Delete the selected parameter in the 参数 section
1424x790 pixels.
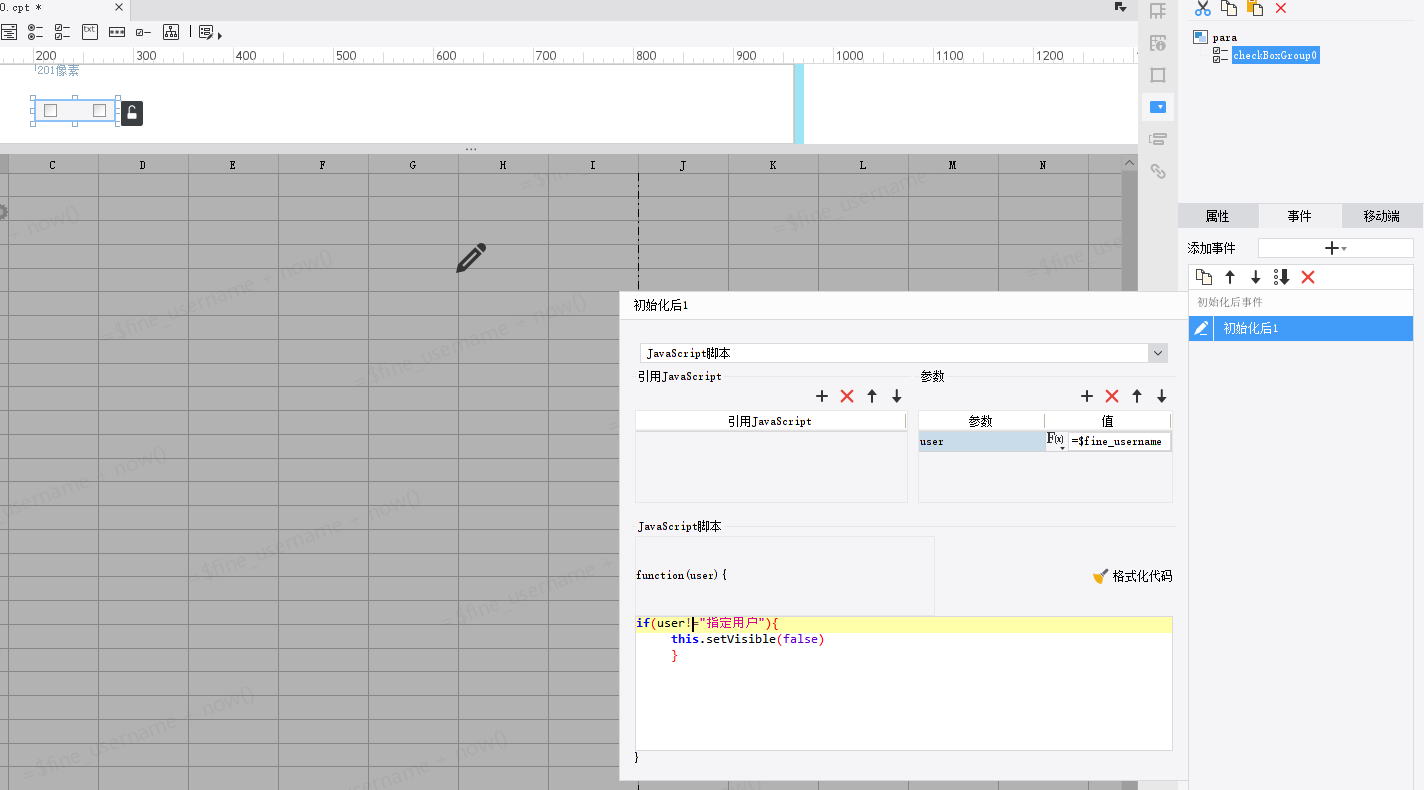(x=1112, y=396)
